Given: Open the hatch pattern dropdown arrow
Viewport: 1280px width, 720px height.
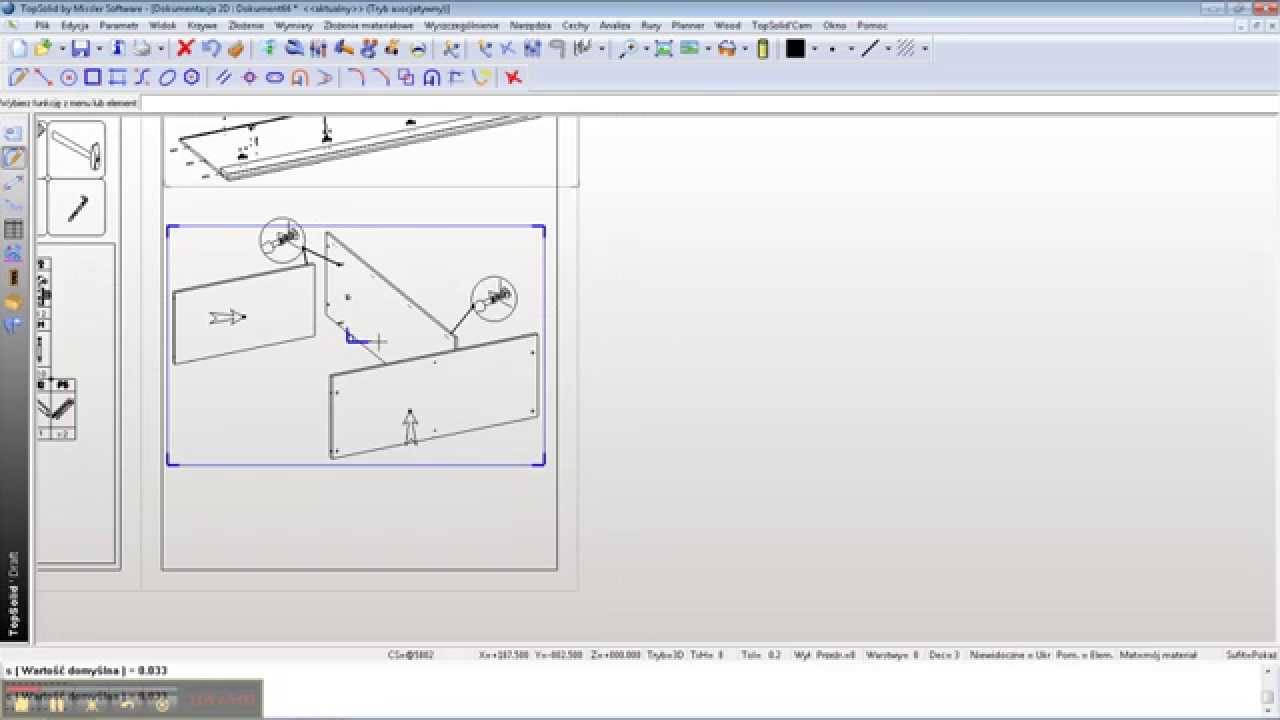Looking at the screenshot, I should point(925,48).
